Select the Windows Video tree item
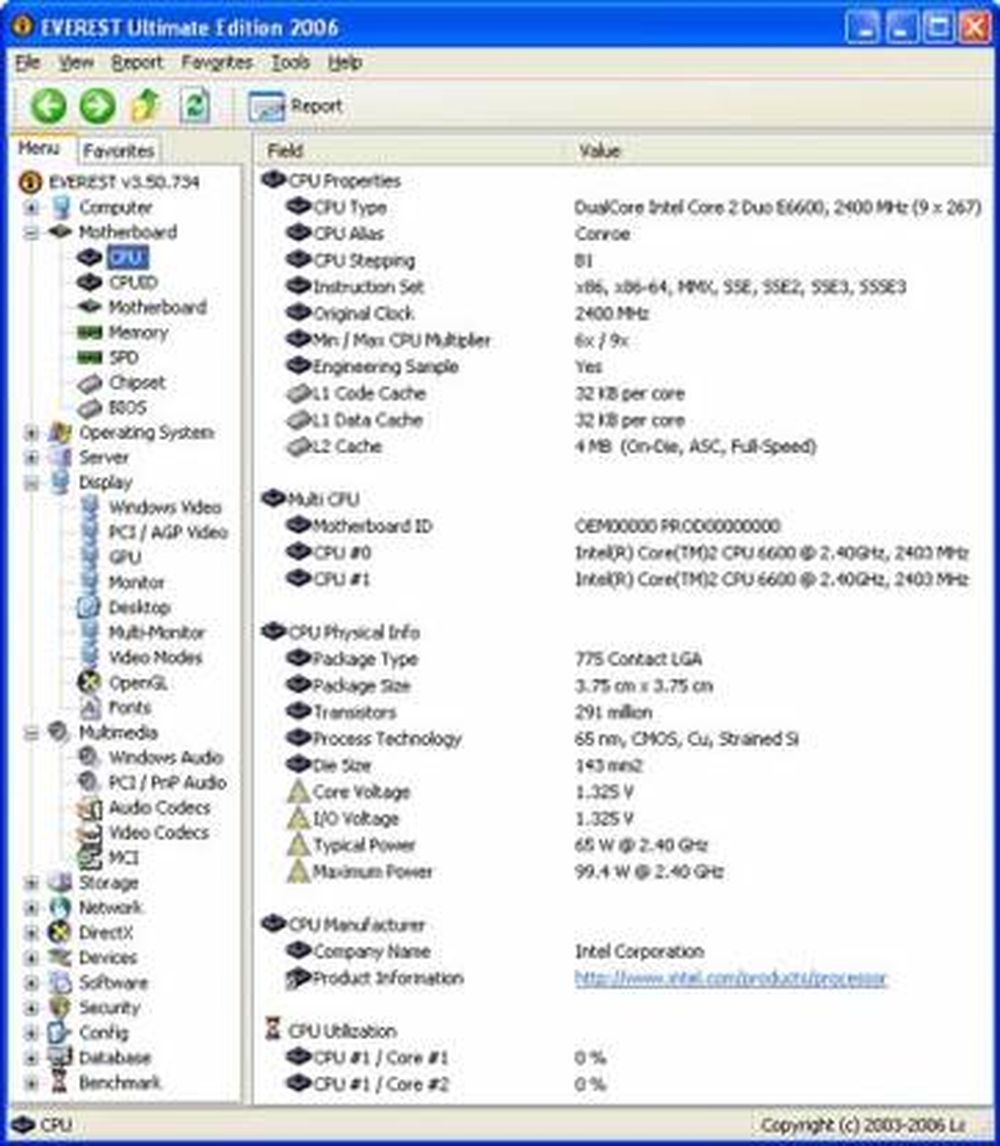 (164, 507)
